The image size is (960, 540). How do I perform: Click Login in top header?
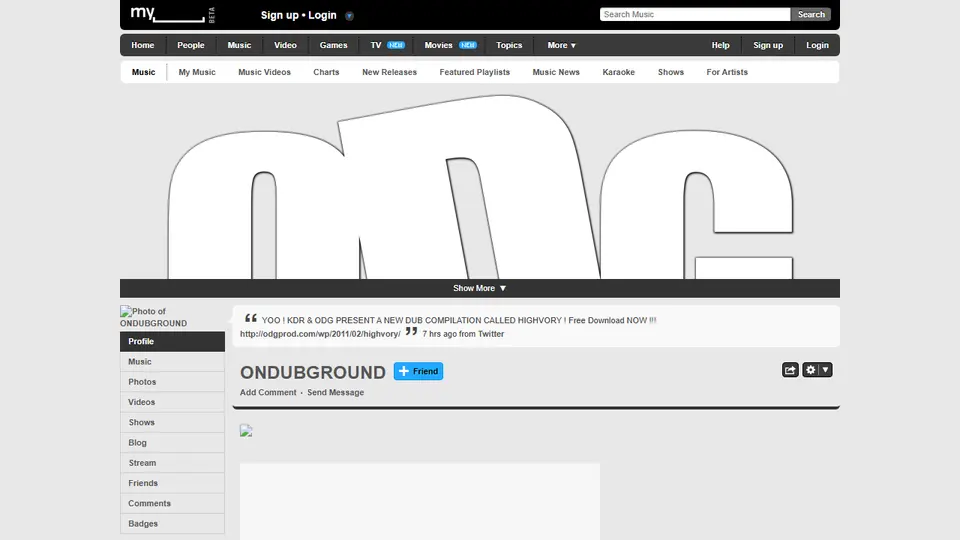tap(322, 15)
